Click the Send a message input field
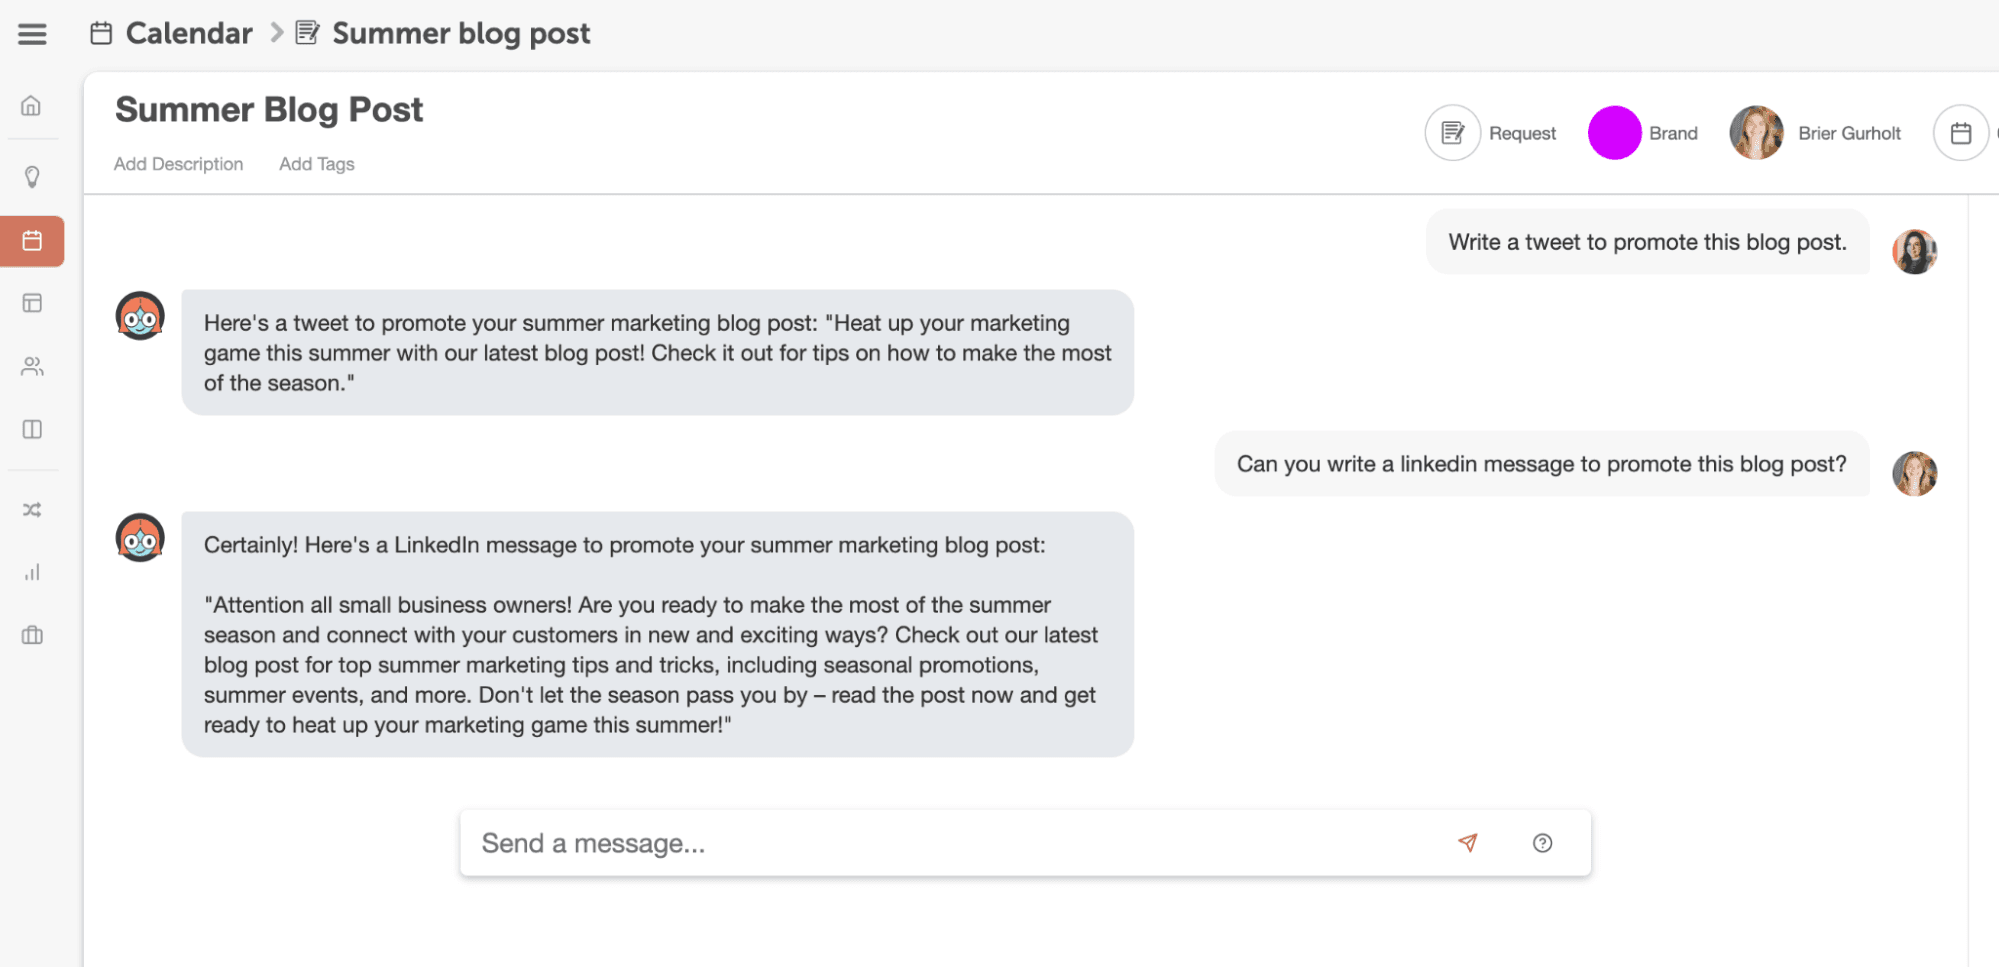This screenshot has width=1999, height=968. 950,843
